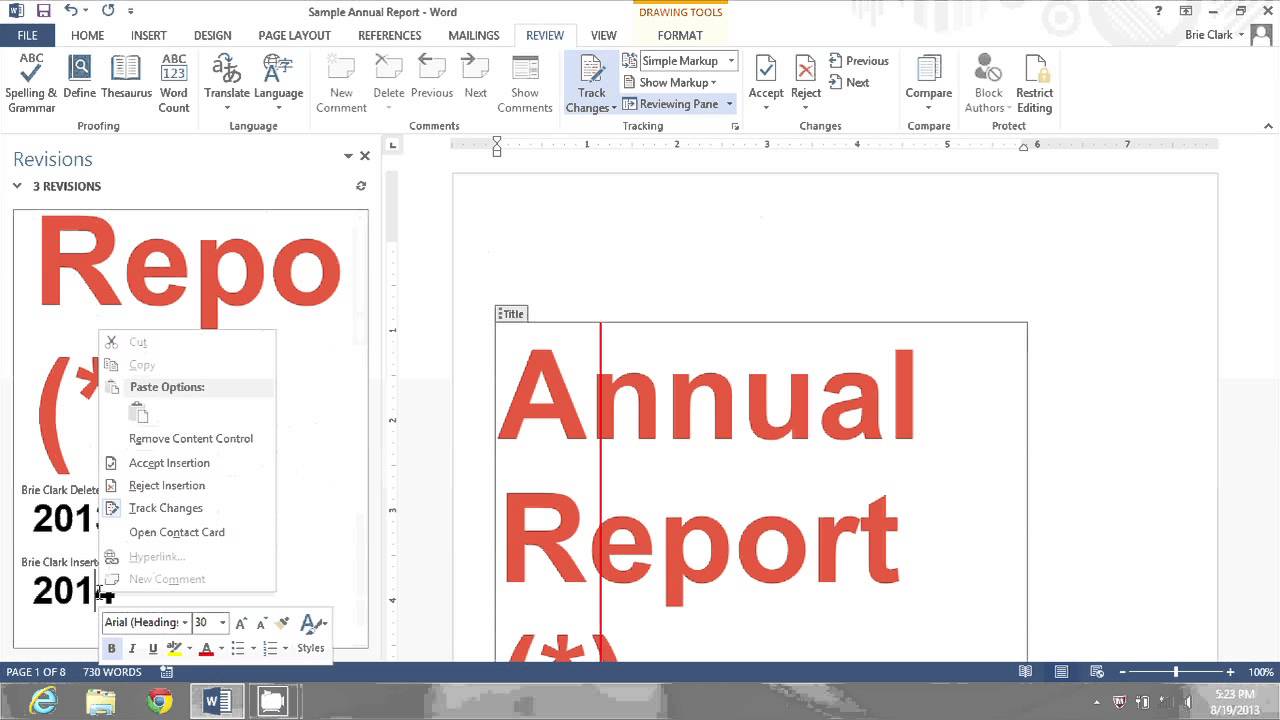The width and height of the screenshot is (1280, 720).
Task: Click Format Painter in mini toolbar
Action: [x=283, y=623]
